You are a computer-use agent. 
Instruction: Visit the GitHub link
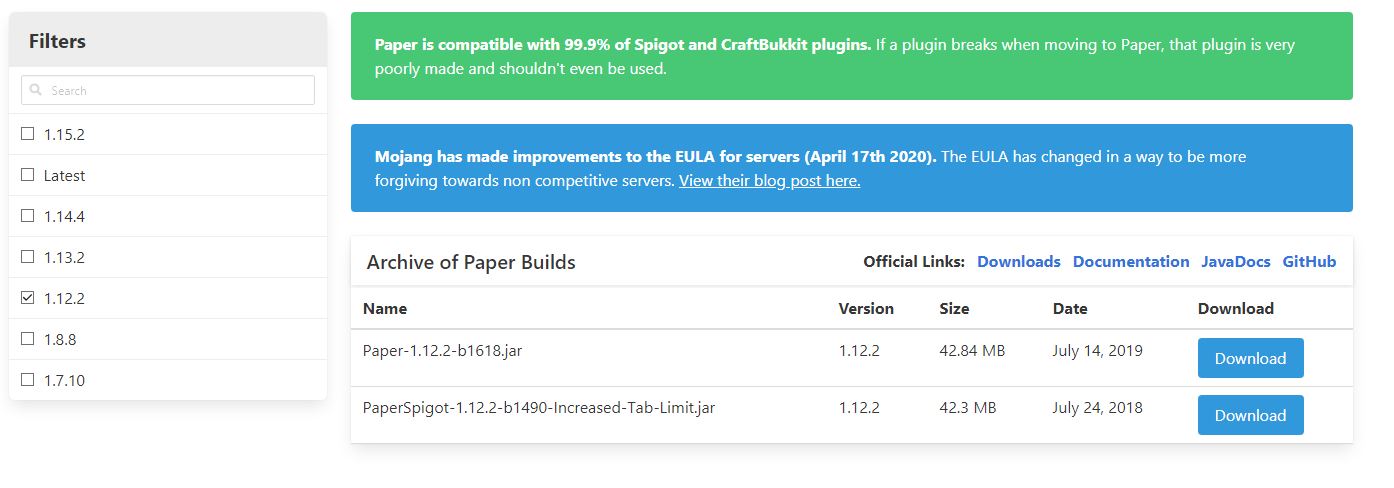click(x=1309, y=262)
